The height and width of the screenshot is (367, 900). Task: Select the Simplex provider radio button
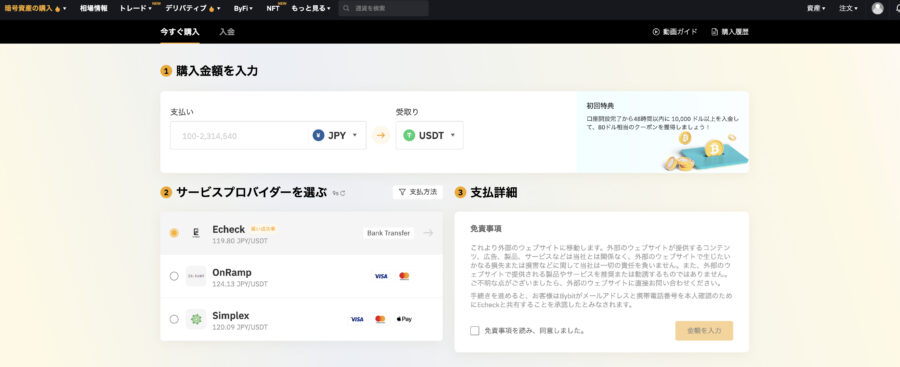(174, 319)
